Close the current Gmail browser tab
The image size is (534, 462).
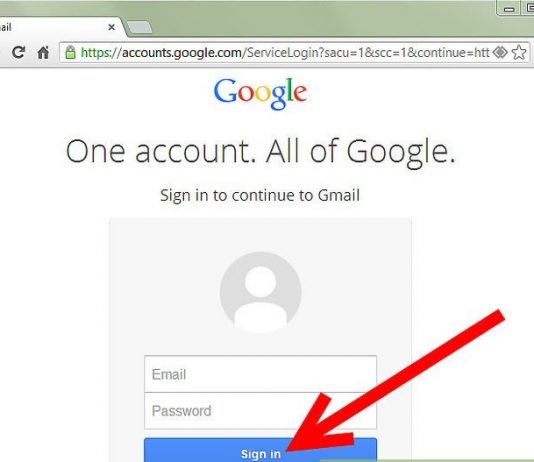tap(111, 27)
